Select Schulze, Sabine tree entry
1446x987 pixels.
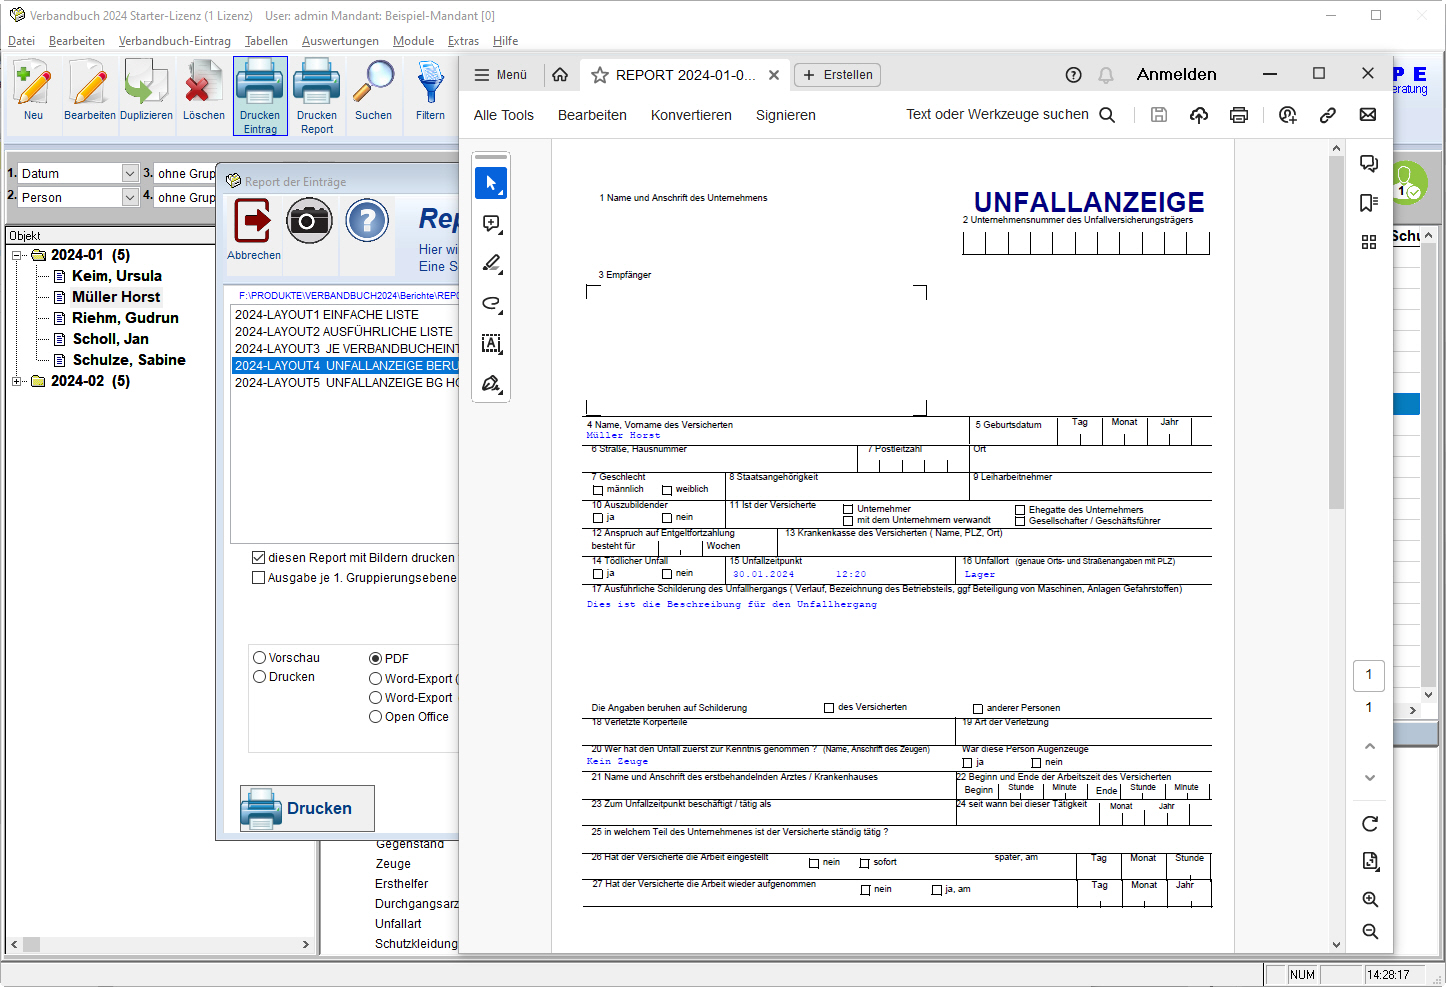pyautogui.click(x=129, y=360)
